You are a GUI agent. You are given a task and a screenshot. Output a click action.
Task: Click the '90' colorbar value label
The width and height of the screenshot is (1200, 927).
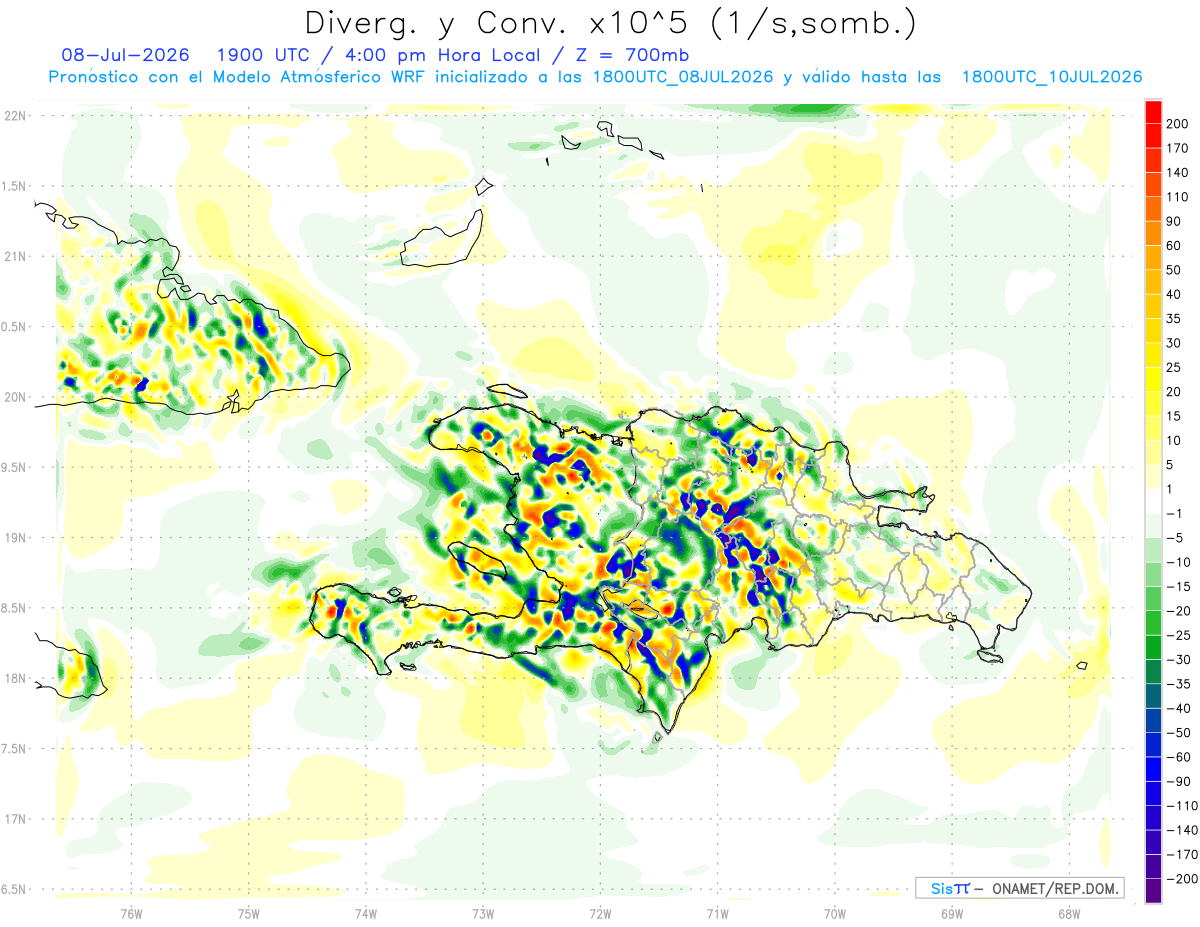click(1174, 221)
